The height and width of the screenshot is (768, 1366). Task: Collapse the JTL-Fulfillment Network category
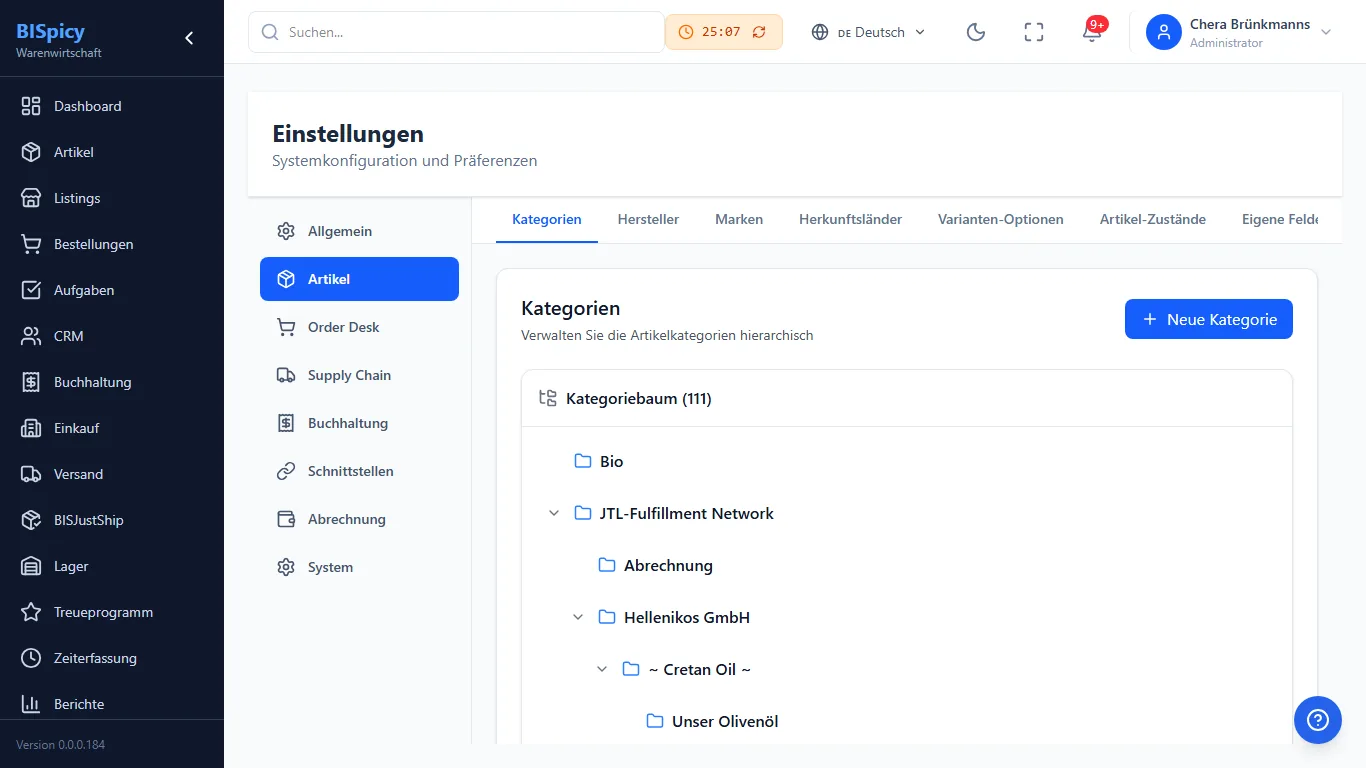pos(554,513)
